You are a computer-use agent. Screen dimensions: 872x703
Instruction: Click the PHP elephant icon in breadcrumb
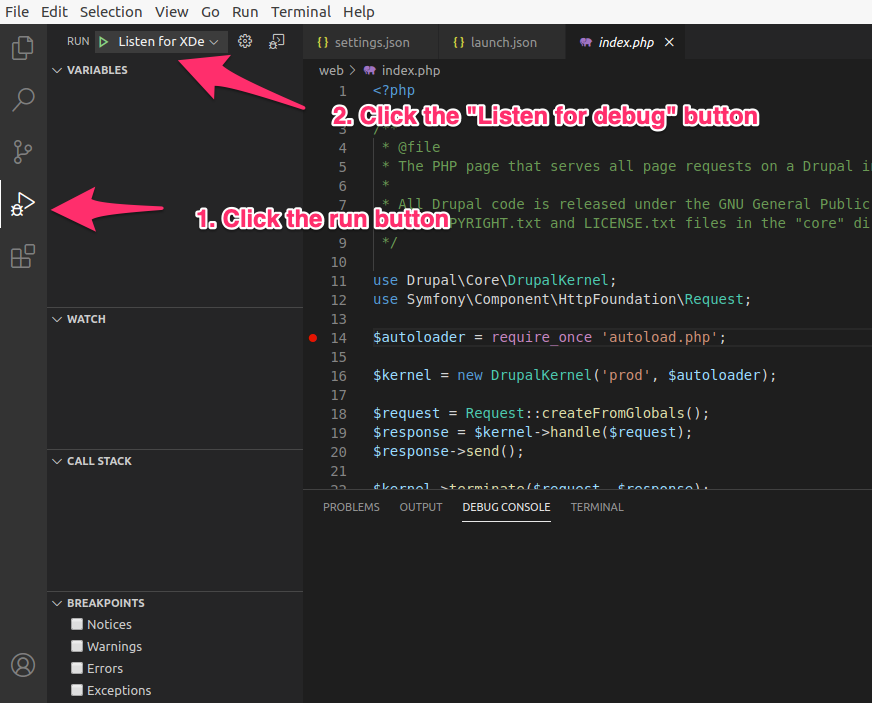pyautogui.click(x=369, y=71)
